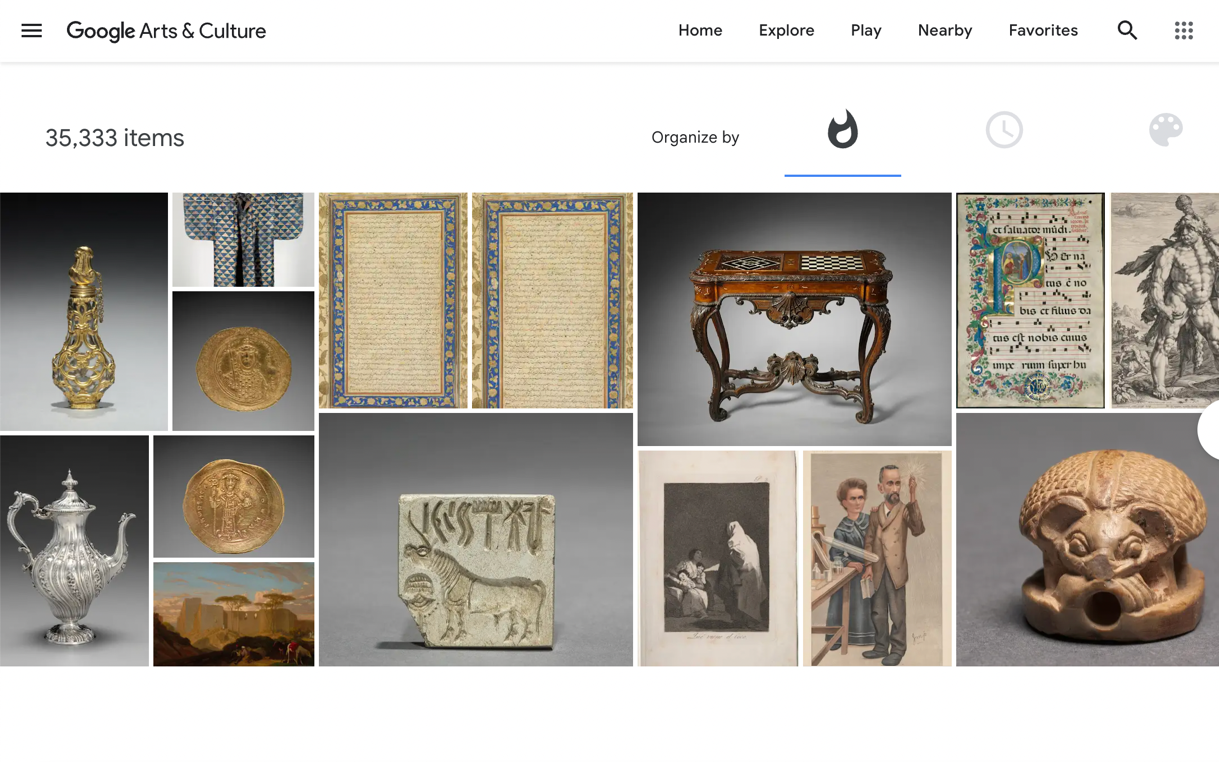Viewport: 1219px width, 762px height.
Task: Click the Google Arts & Culture logo
Action: pos(166,31)
